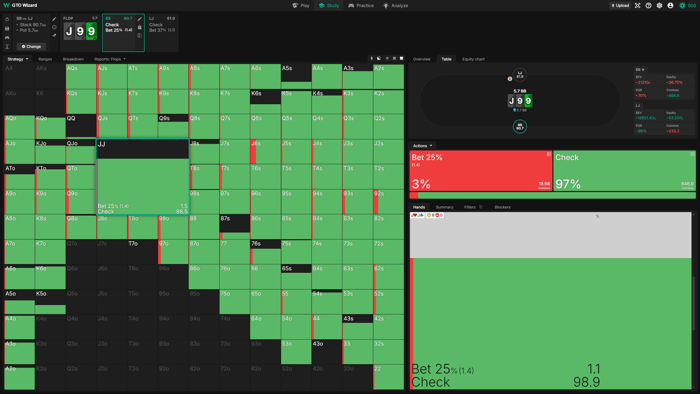The image size is (700, 394).
Task: Switch to the Ranges tab
Action: pyautogui.click(x=45, y=59)
